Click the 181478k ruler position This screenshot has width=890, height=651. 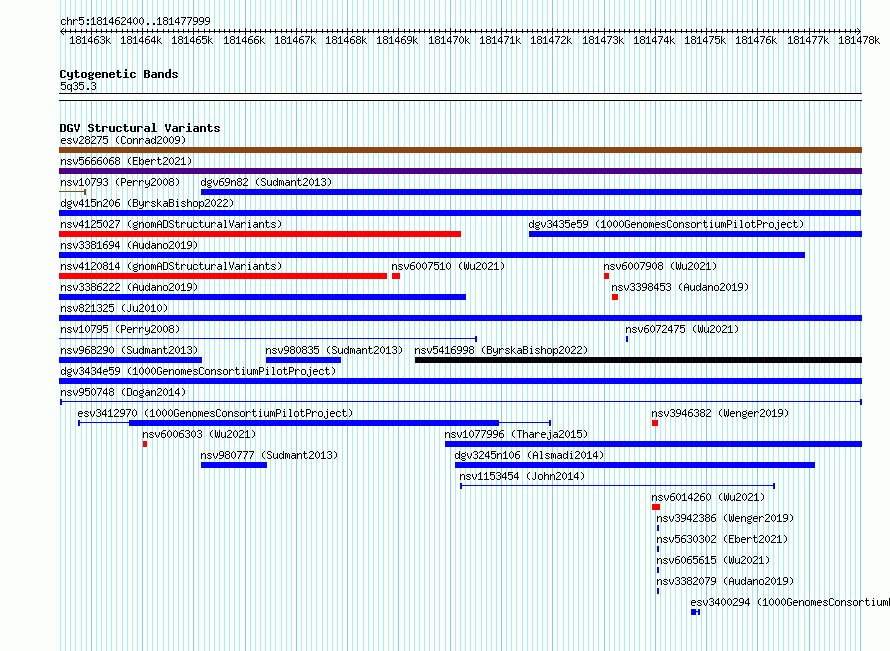(x=859, y=40)
